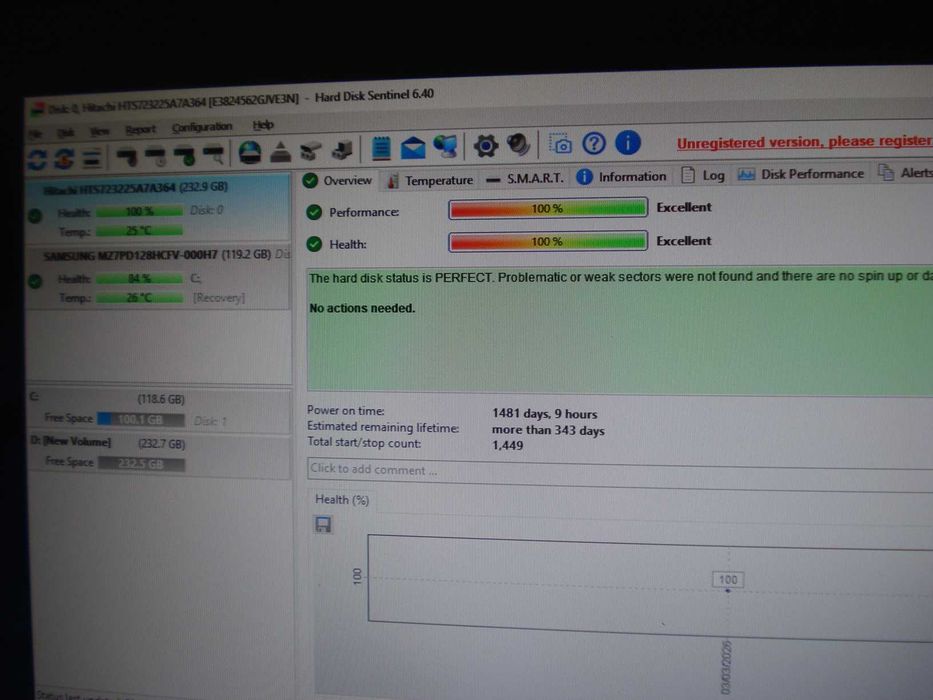
Task: Click the grey drive device toolbar icon
Action: [x=310, y=151]
